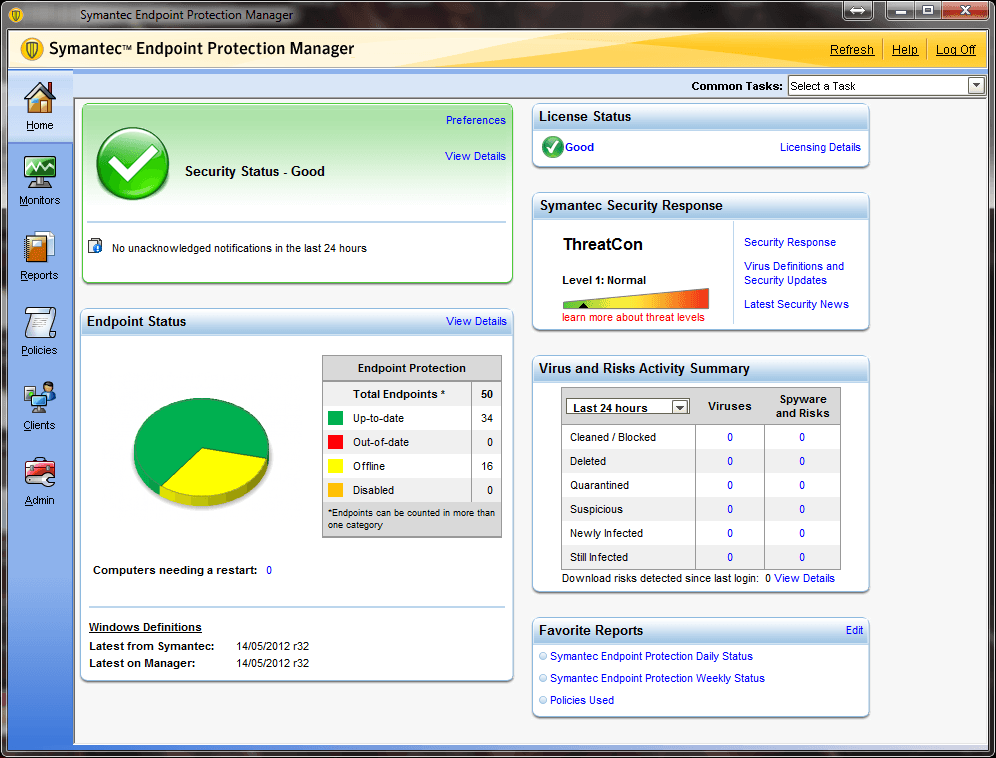Click the Latest from Symantec date value
This screenshot has width=996, height=758.
(x=273, y=646)
